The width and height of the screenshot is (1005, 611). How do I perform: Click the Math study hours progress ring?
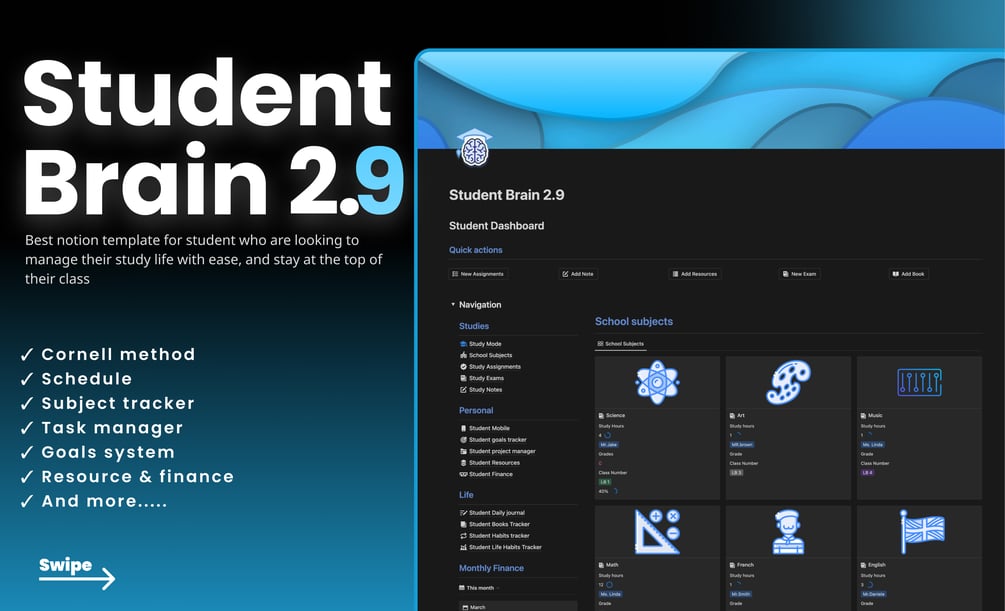coord(609,585)
